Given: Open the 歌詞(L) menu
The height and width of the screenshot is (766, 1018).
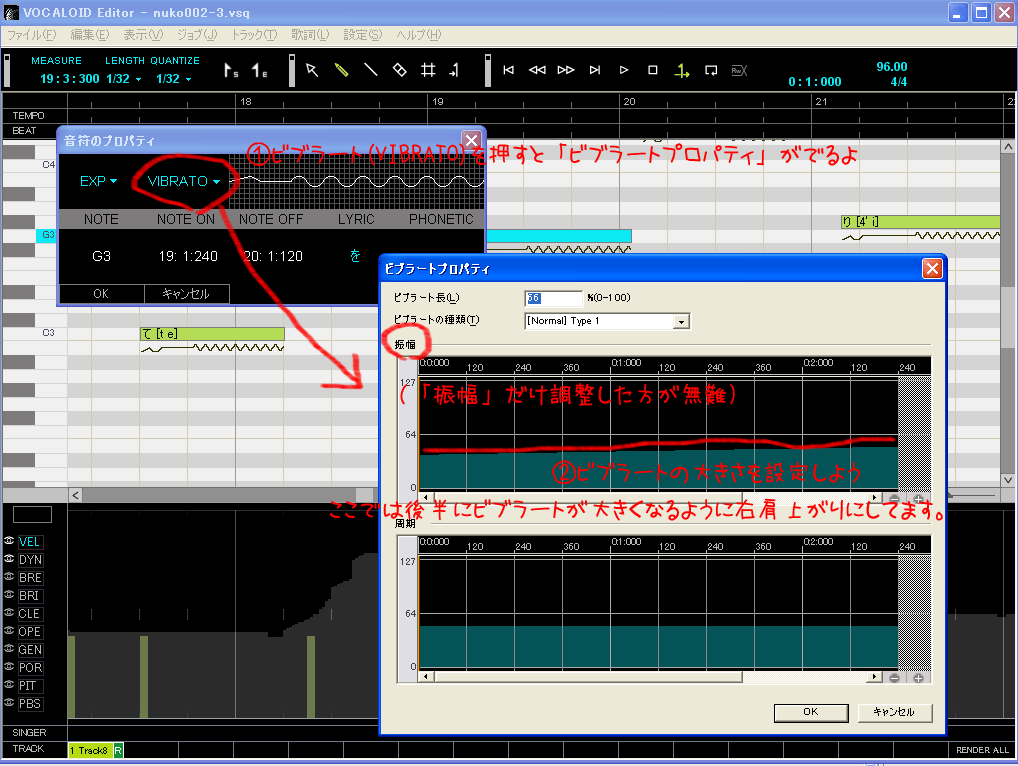Looking at the screenshot, I should tap(310, 35).
